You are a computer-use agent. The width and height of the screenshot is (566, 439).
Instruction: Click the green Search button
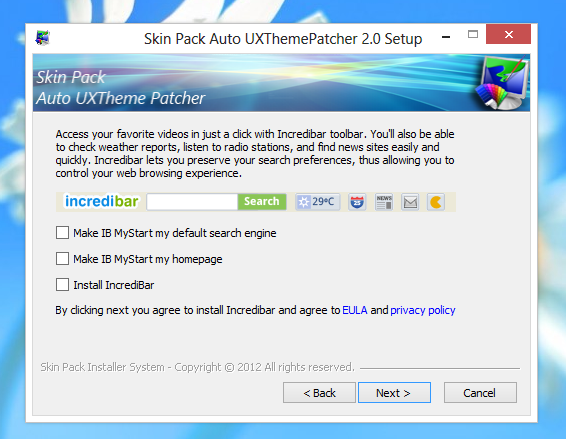[x=262, y=201]
